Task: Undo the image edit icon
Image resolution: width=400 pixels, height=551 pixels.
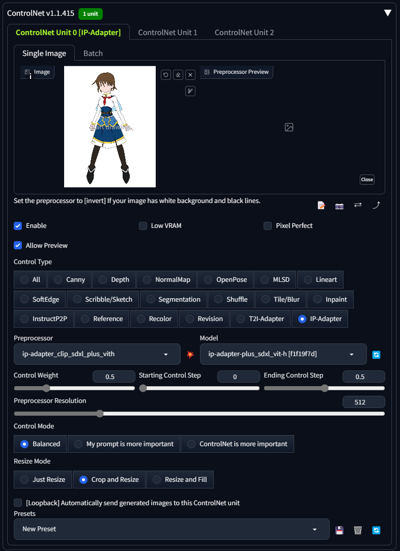Action: click(x=166, y=75)
